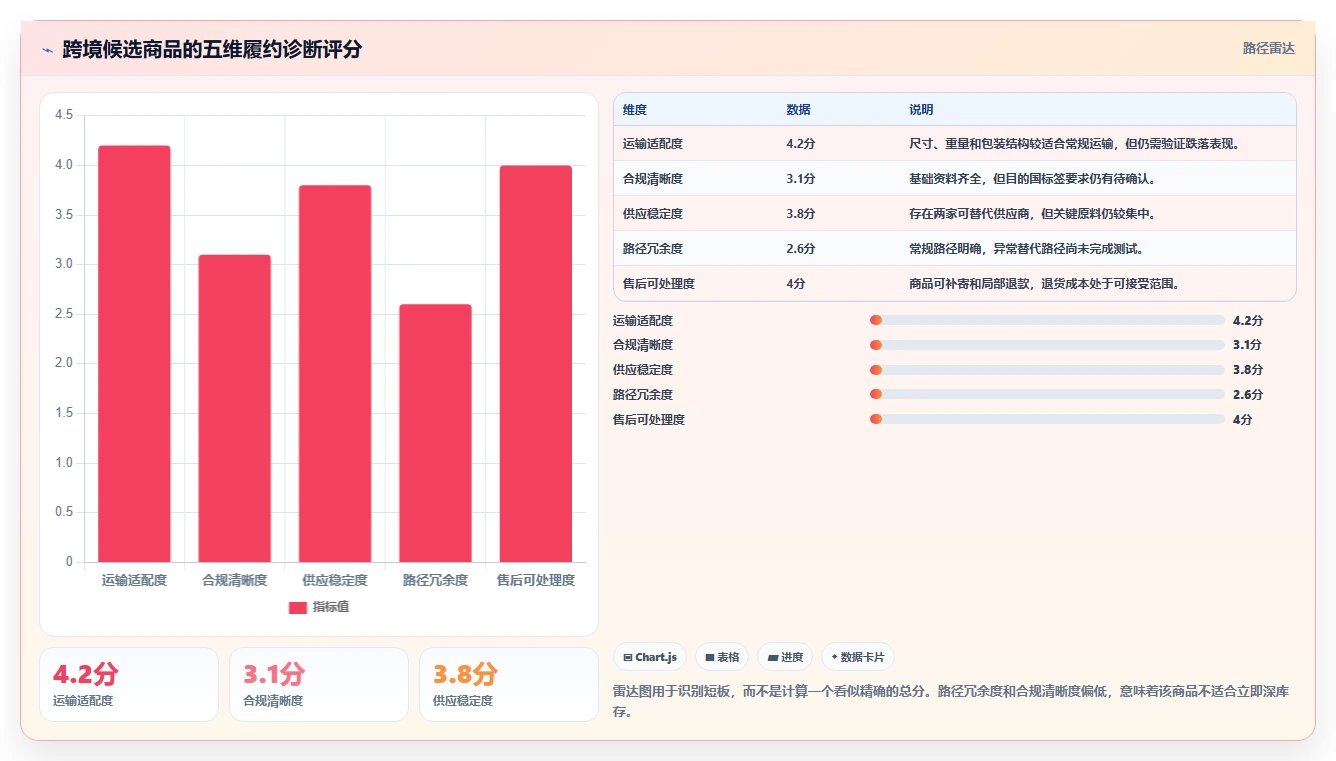Click the 进度 chip icon
The width and height of the screenshot is (1336, 761).
772,658
